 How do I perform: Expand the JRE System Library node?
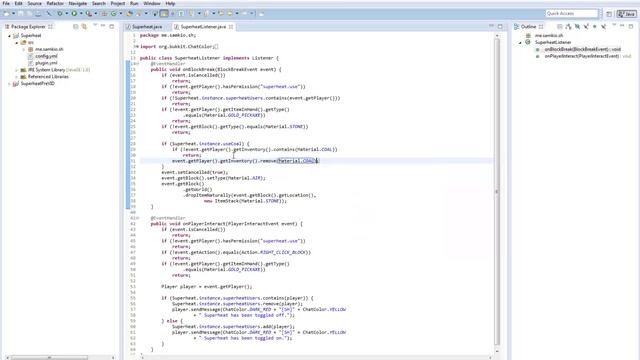pos(17,70)
